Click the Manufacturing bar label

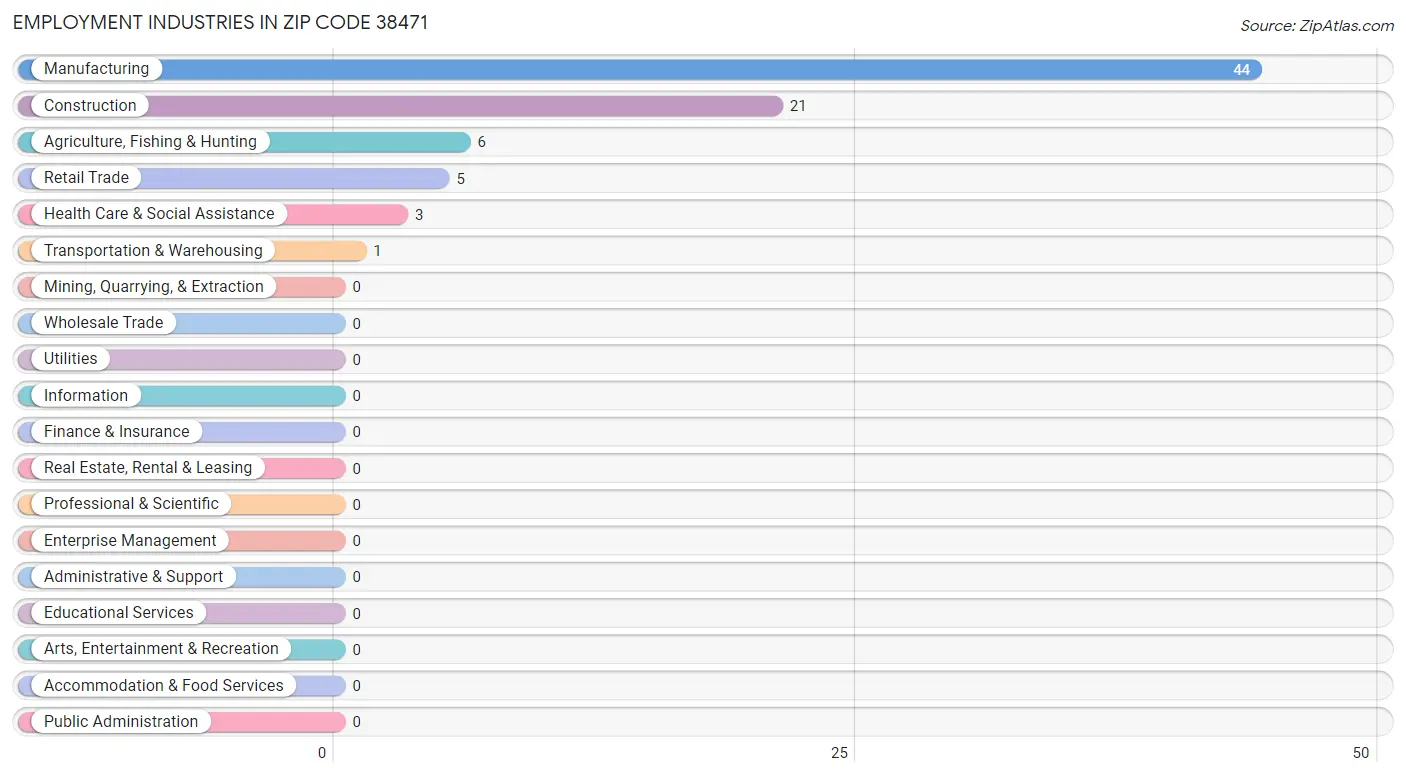click(x=96, y=69)
